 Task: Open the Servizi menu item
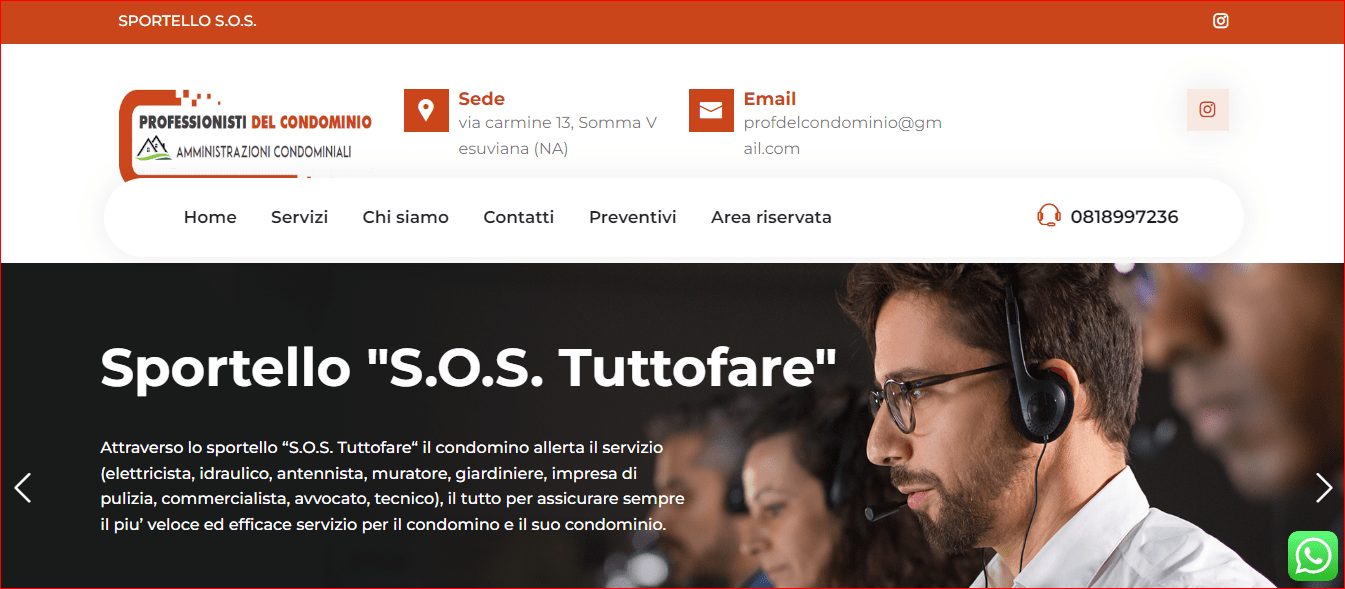coord(299,217)
